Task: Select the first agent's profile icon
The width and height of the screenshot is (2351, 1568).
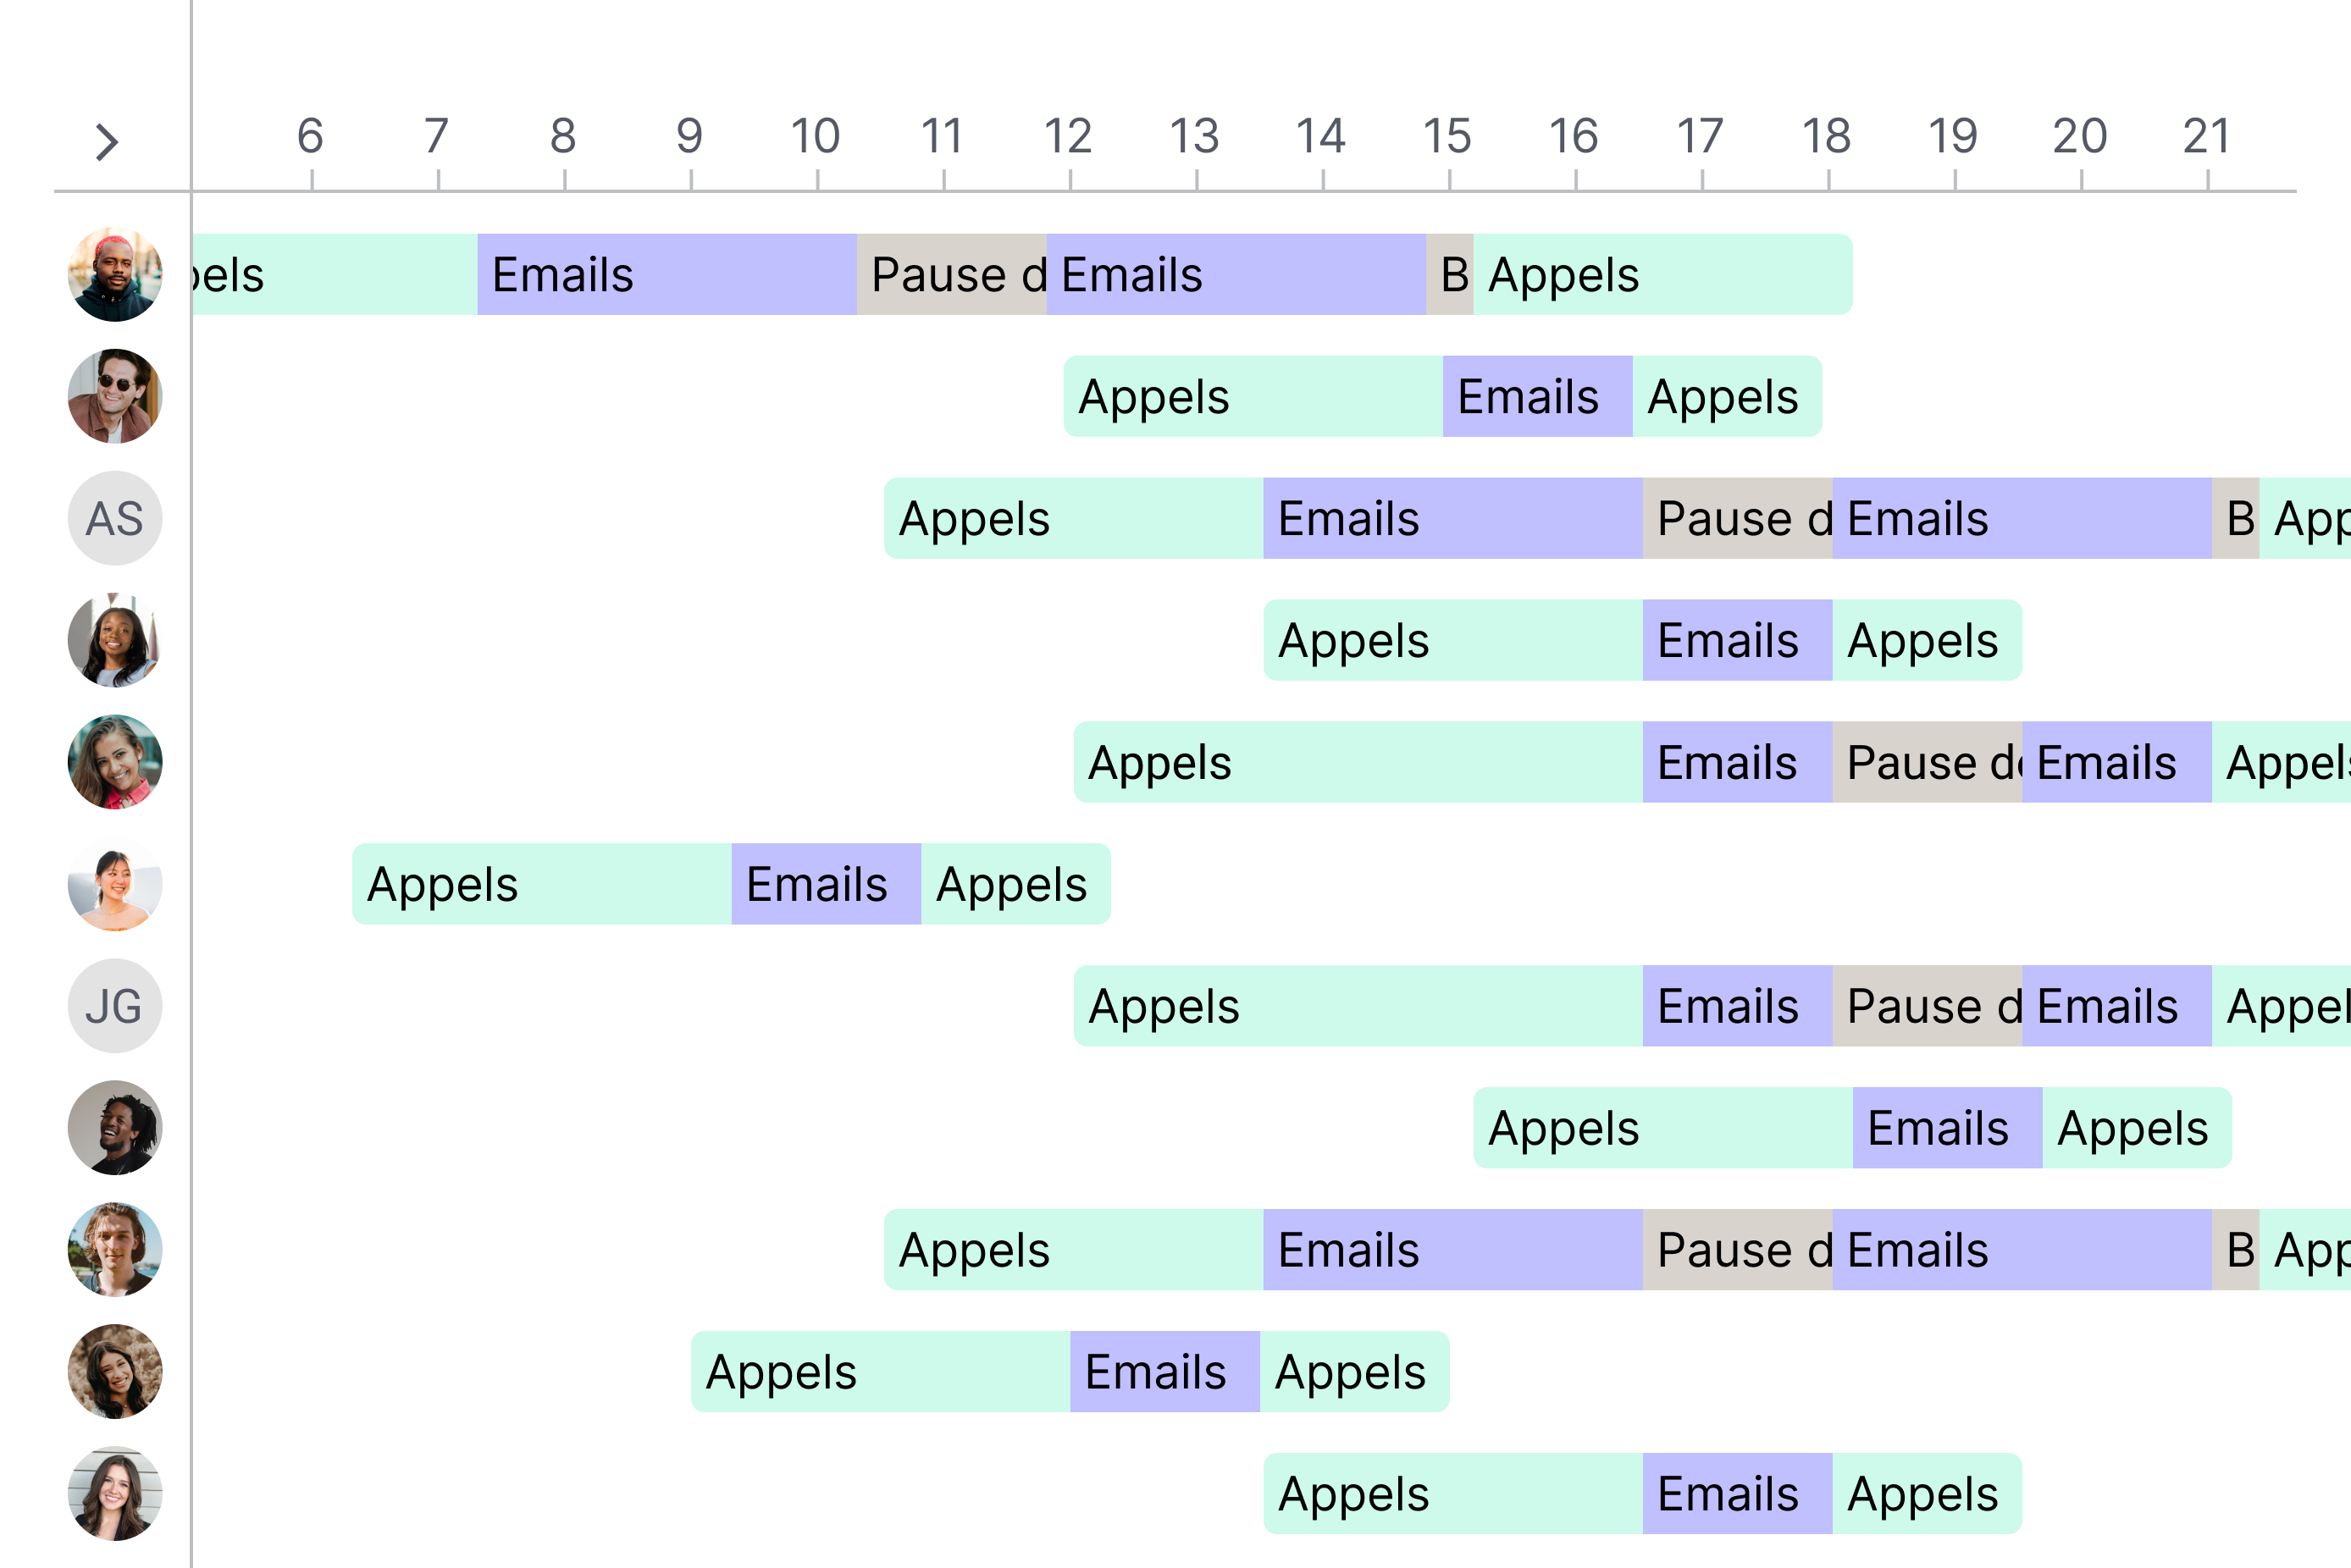Action: click(112, 273)
